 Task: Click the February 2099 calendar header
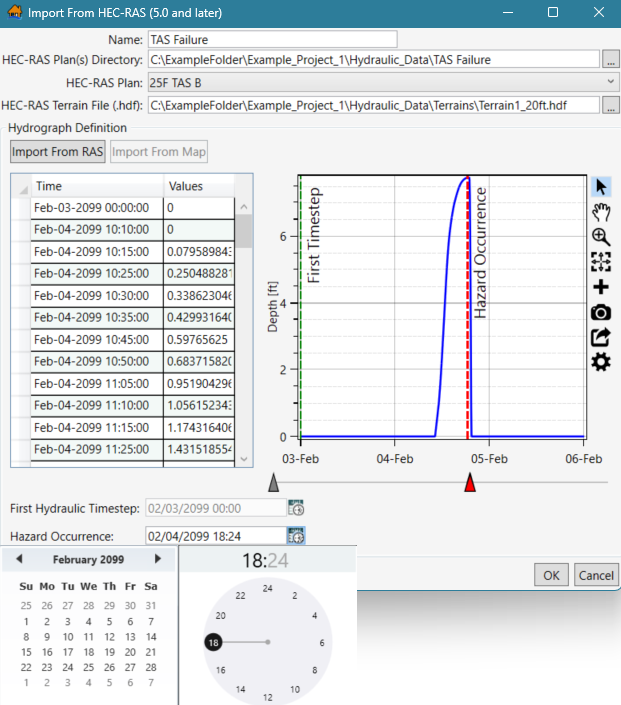click(88, 559)
